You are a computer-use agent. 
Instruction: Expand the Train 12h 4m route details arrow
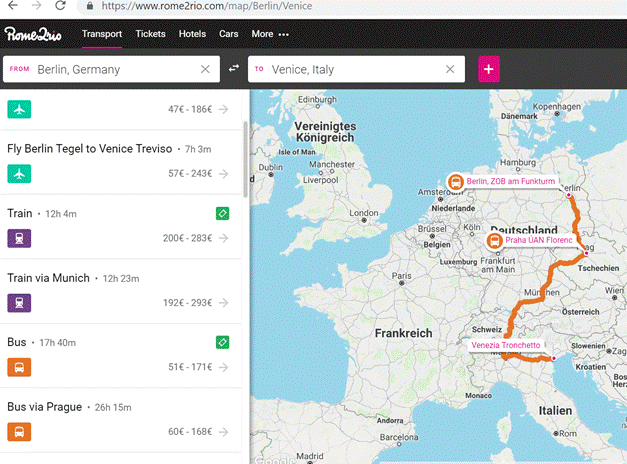click(223, 238)
